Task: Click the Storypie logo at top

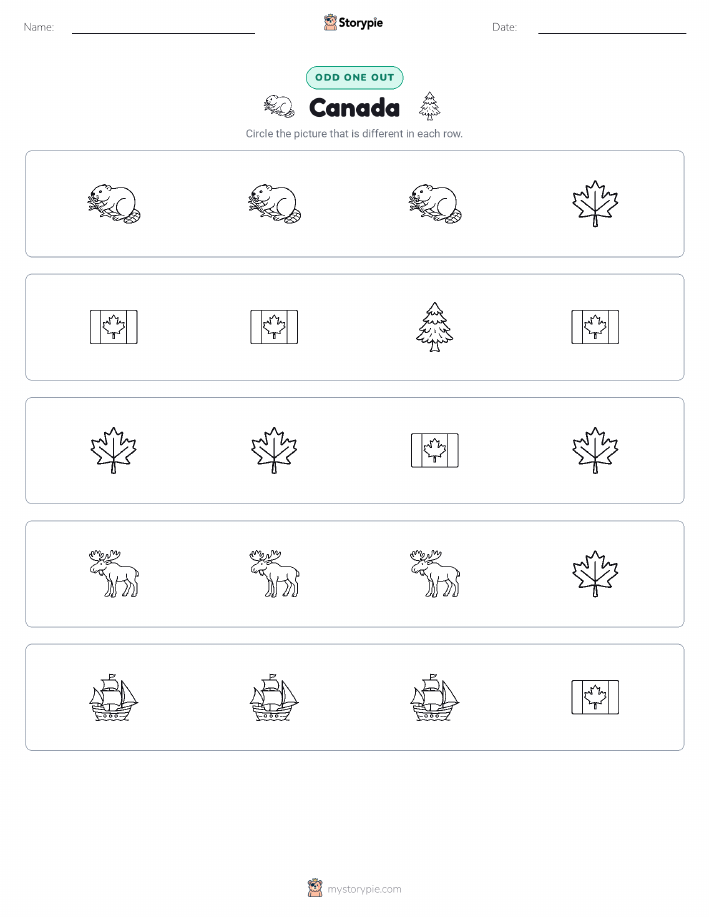Action: point(353,23)
